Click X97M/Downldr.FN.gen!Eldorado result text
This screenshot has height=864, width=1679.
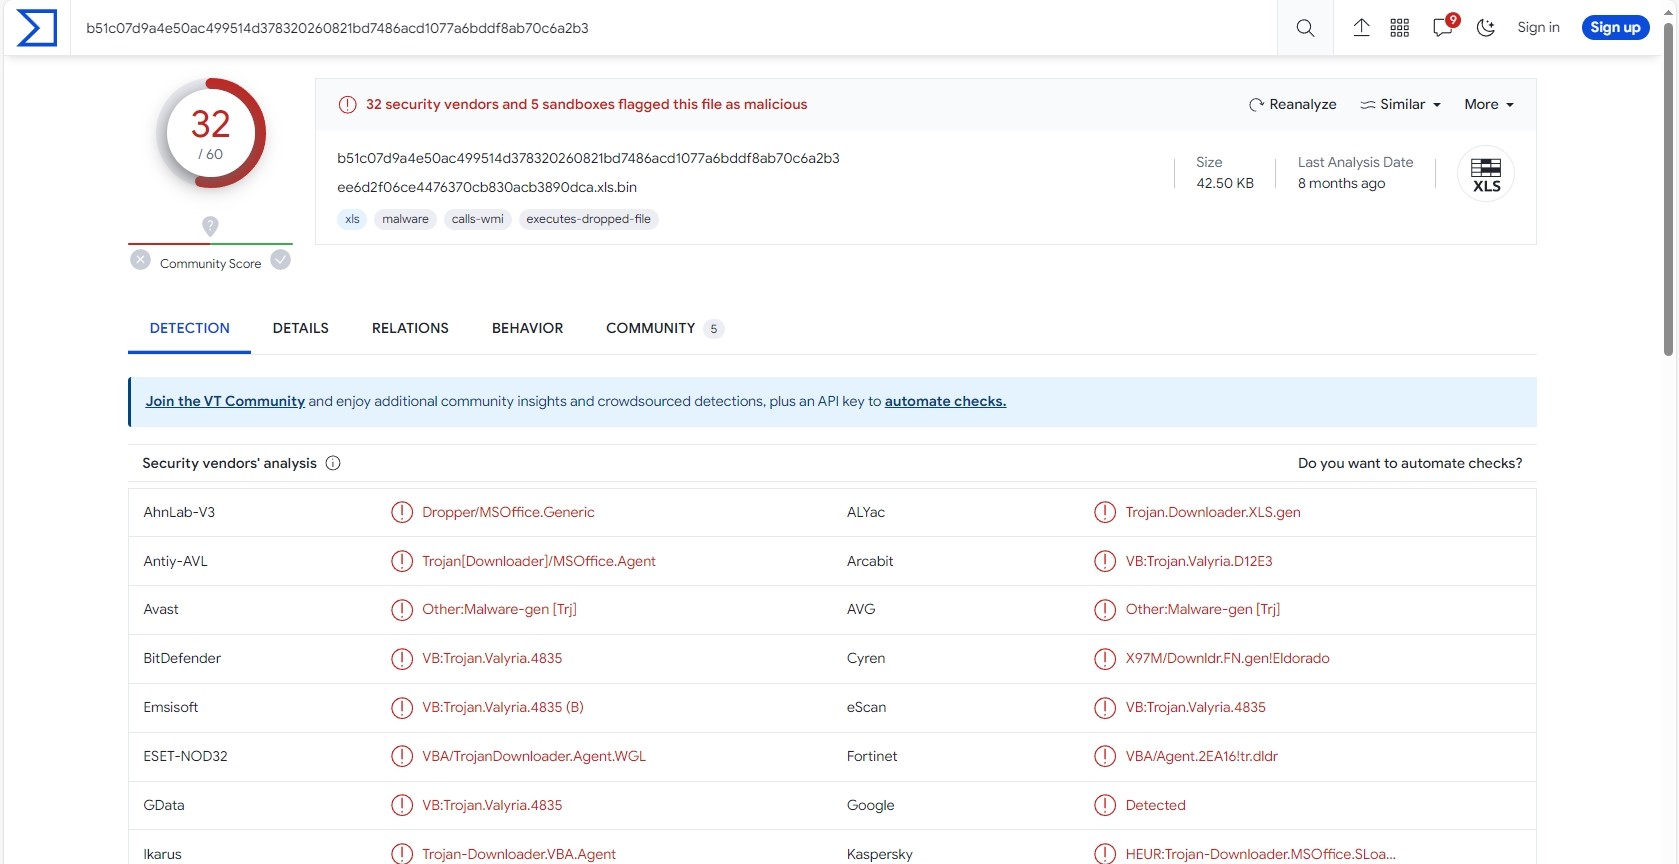(1227, 658)
